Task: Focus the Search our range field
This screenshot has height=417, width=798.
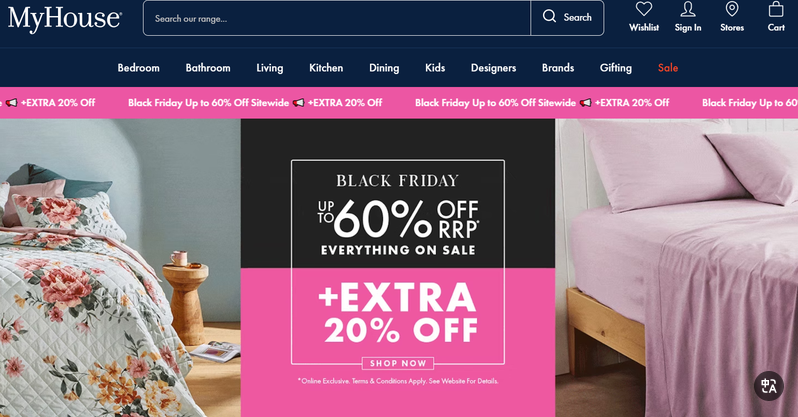Action: coord(337,18)
